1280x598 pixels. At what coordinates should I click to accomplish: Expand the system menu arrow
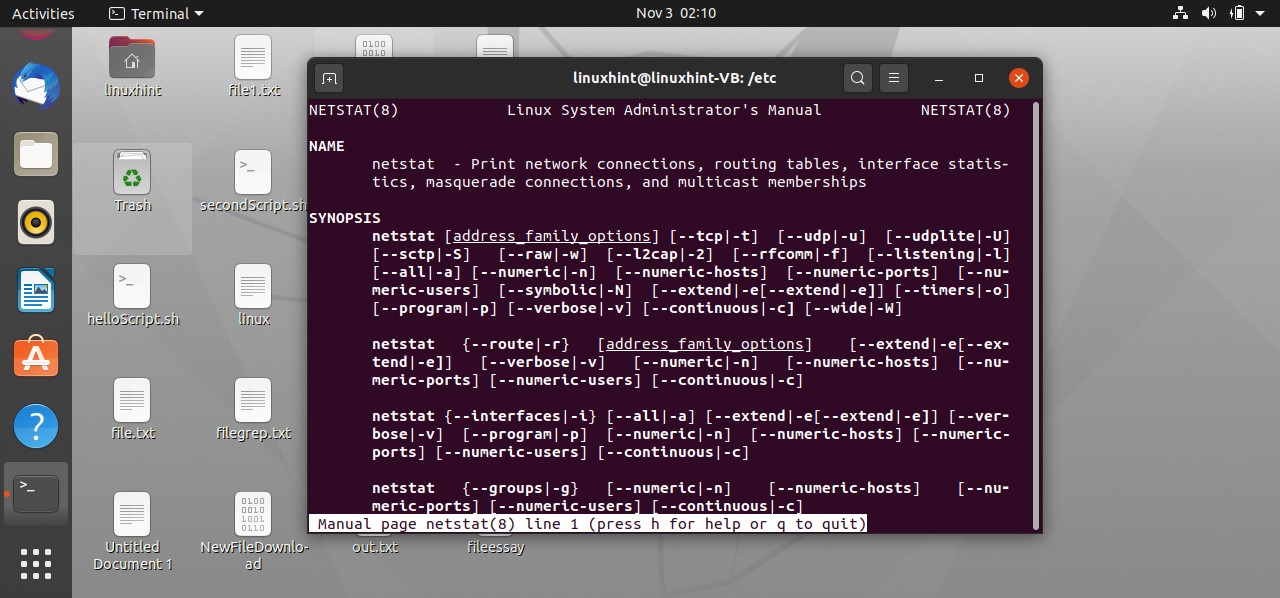[x=1261, y=14]
